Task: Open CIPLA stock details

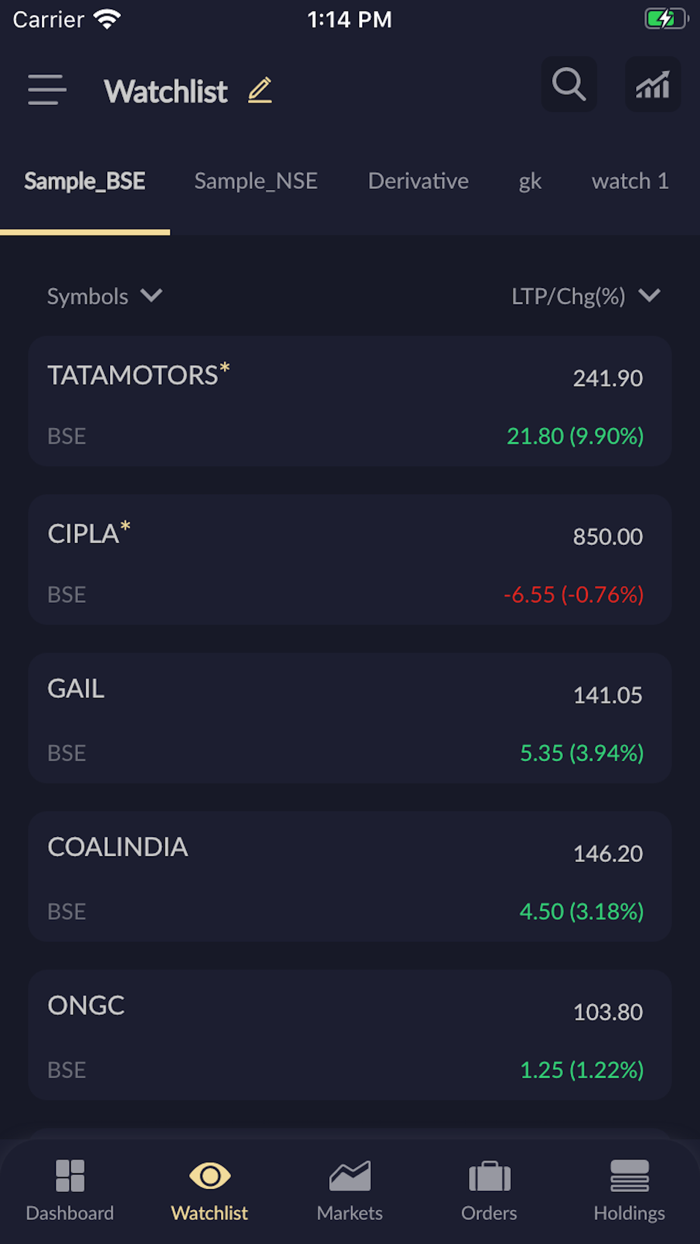Action: 349,560
